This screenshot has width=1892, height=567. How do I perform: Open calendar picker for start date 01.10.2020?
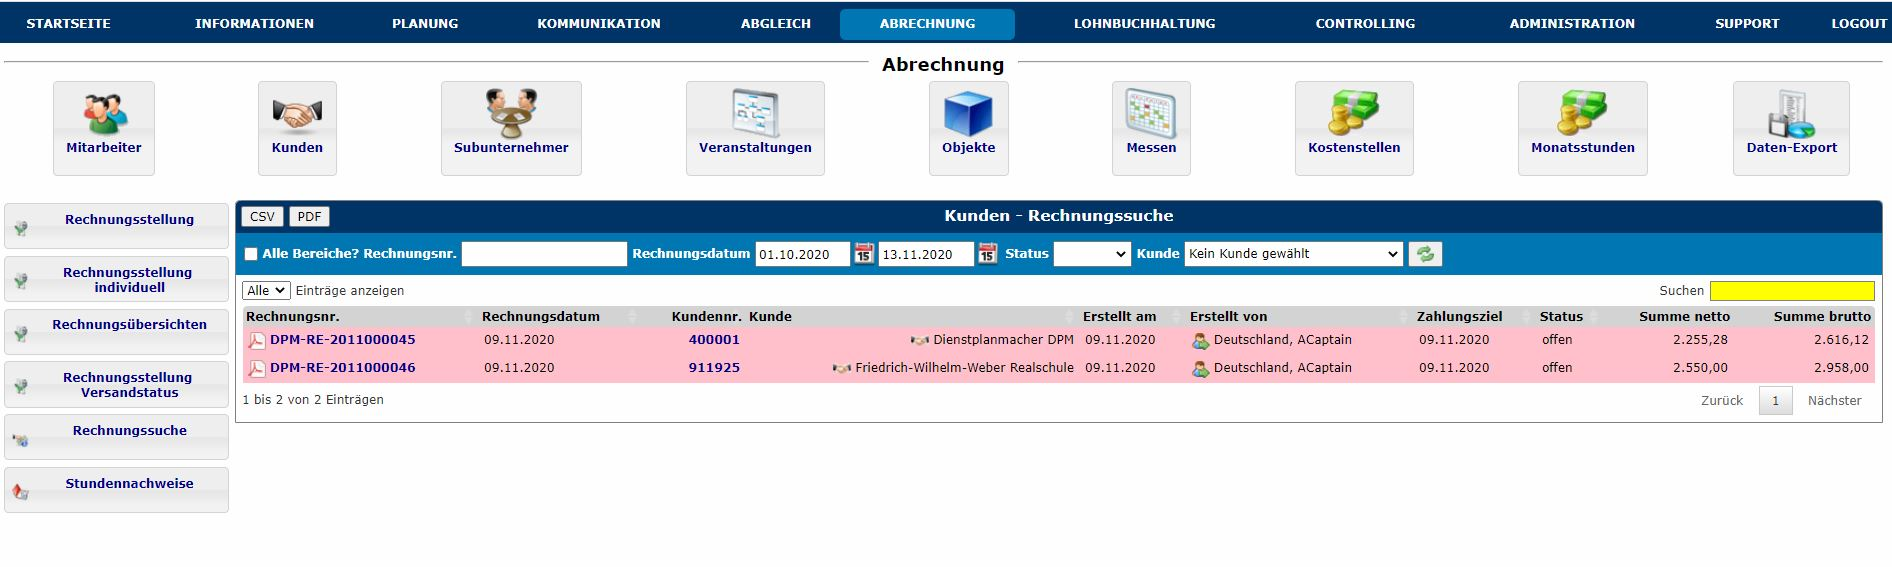tap(864, 254)
